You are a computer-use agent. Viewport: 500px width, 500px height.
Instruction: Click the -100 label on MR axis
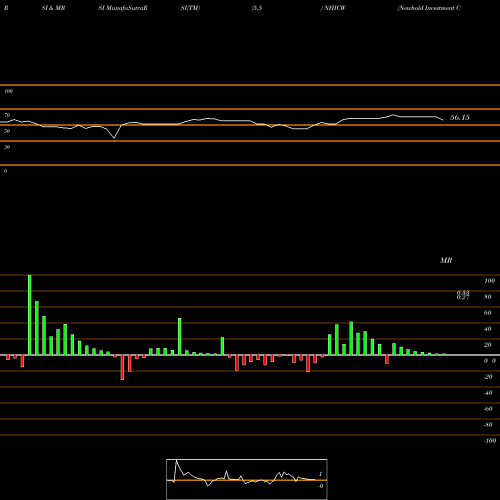click(490, 441)
